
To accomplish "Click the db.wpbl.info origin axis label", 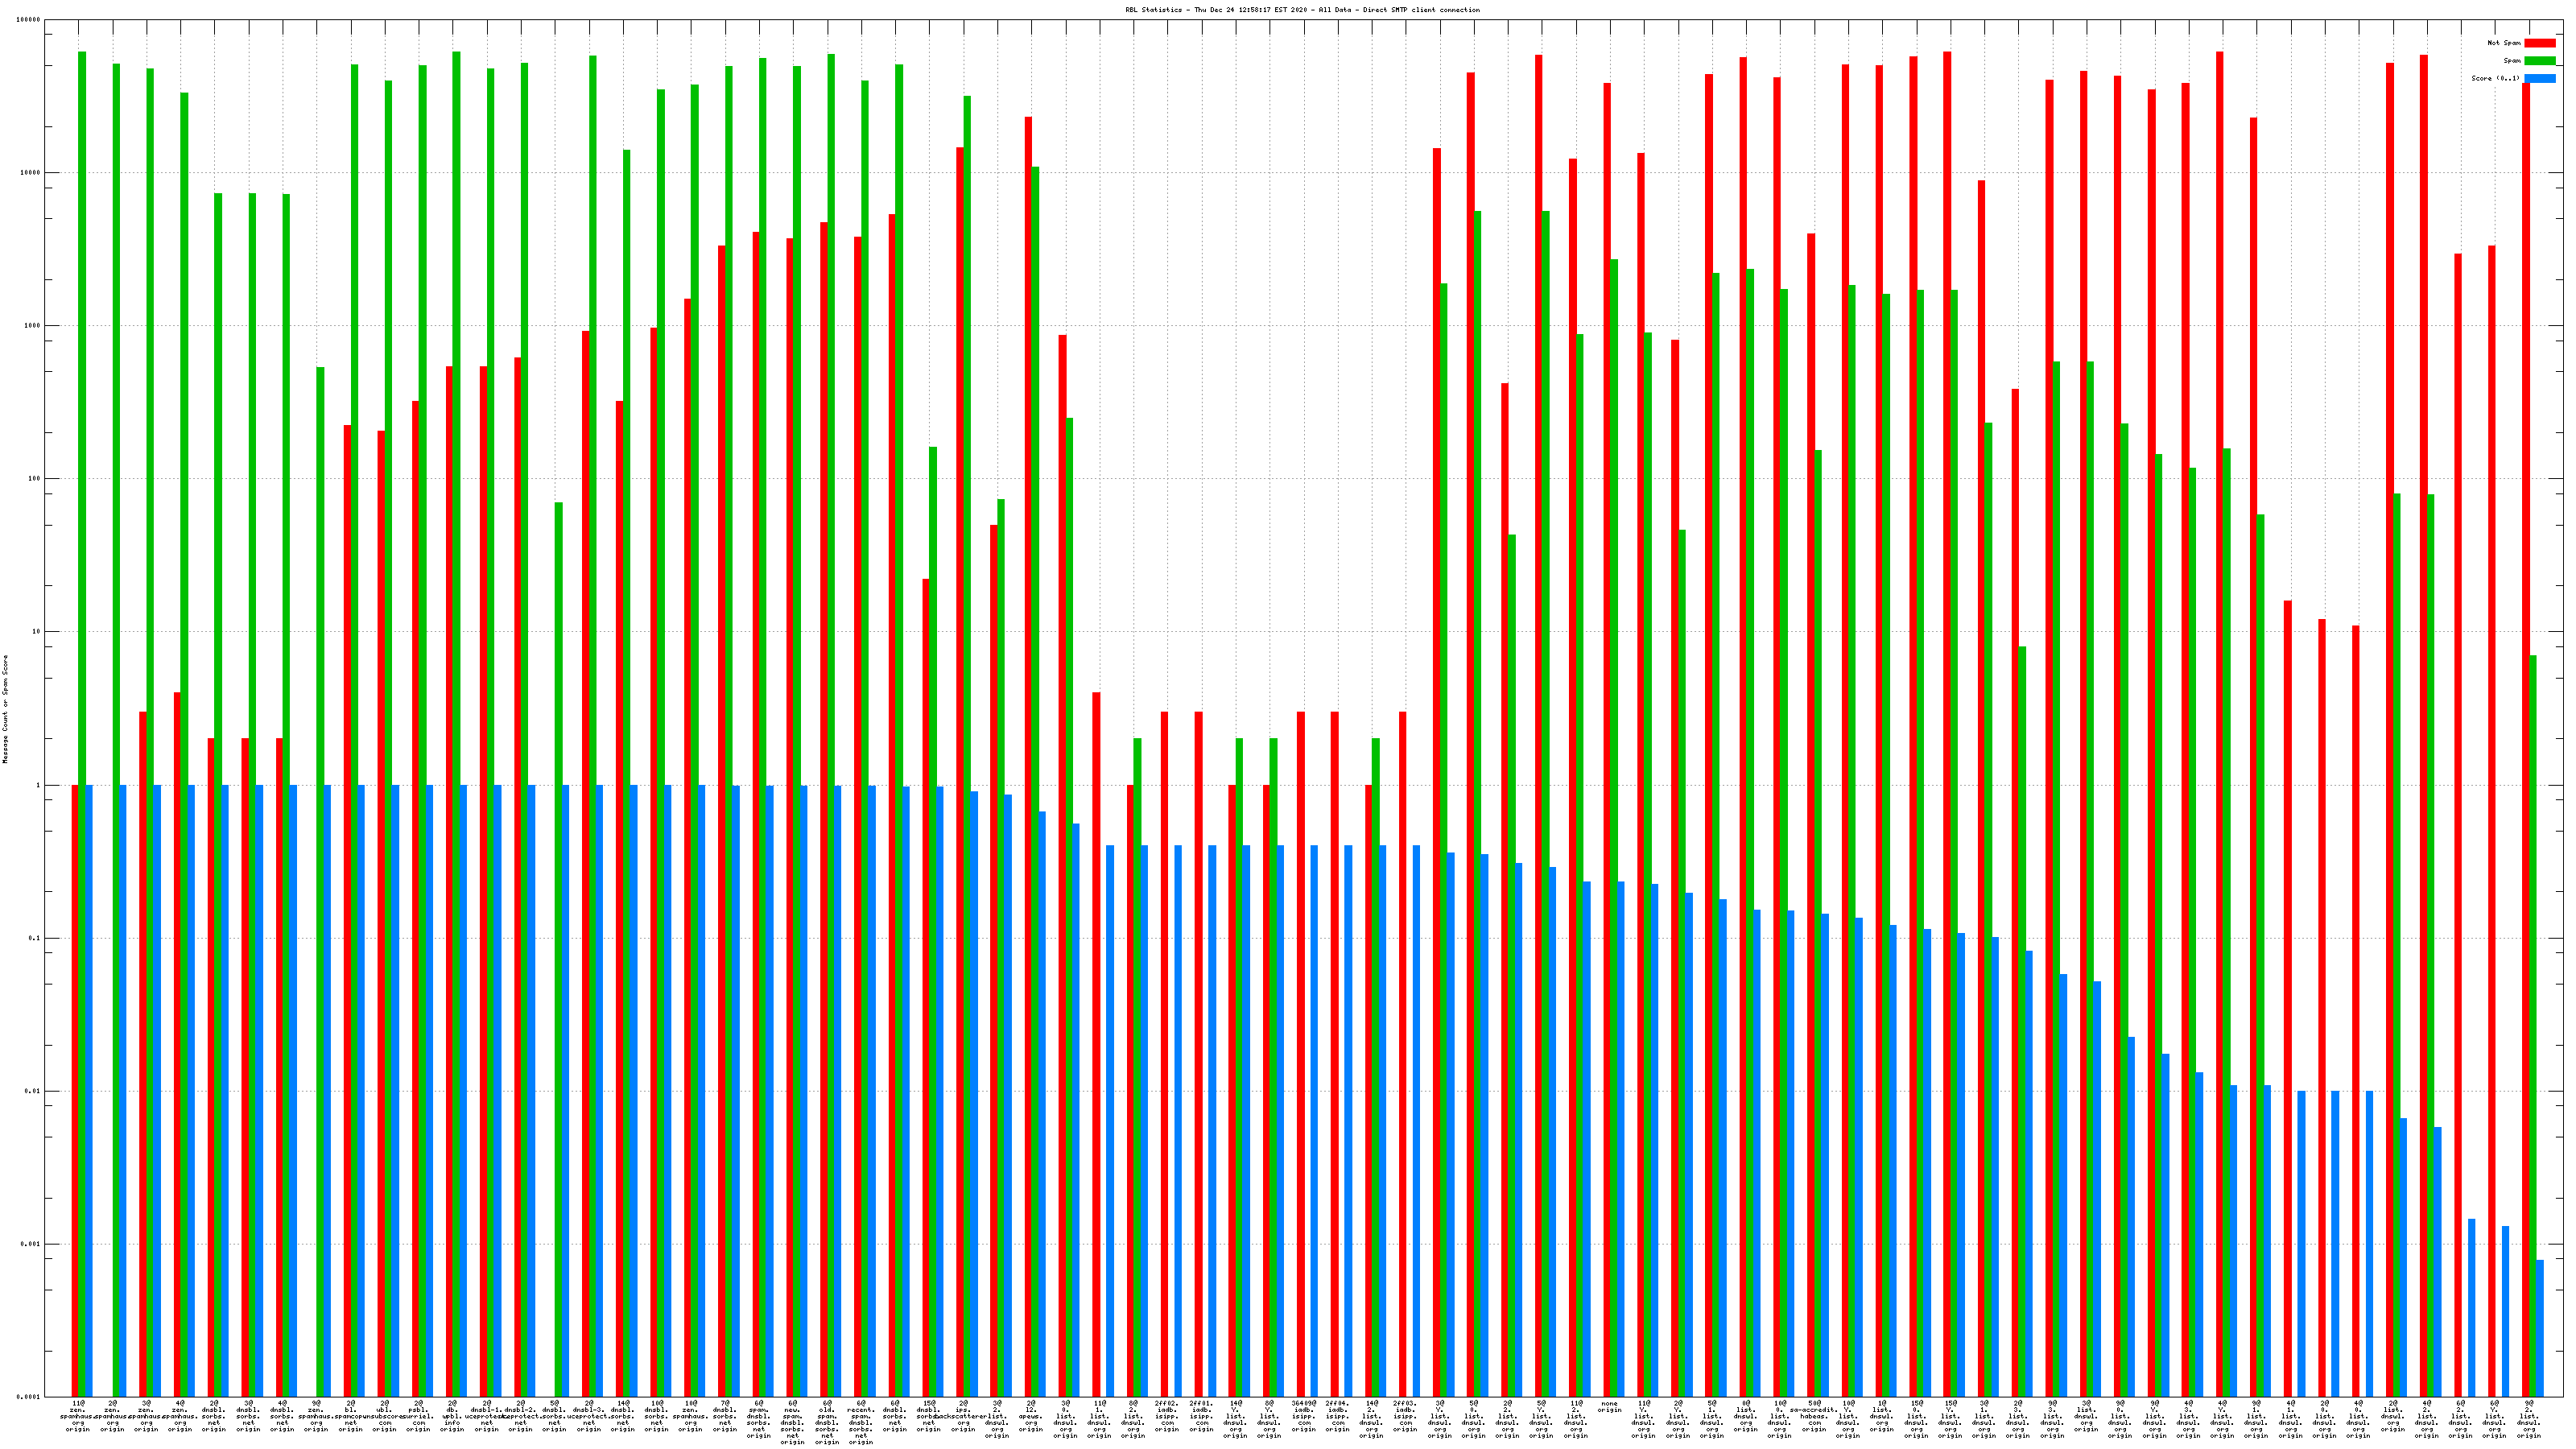I will (x=452, y=1416).
